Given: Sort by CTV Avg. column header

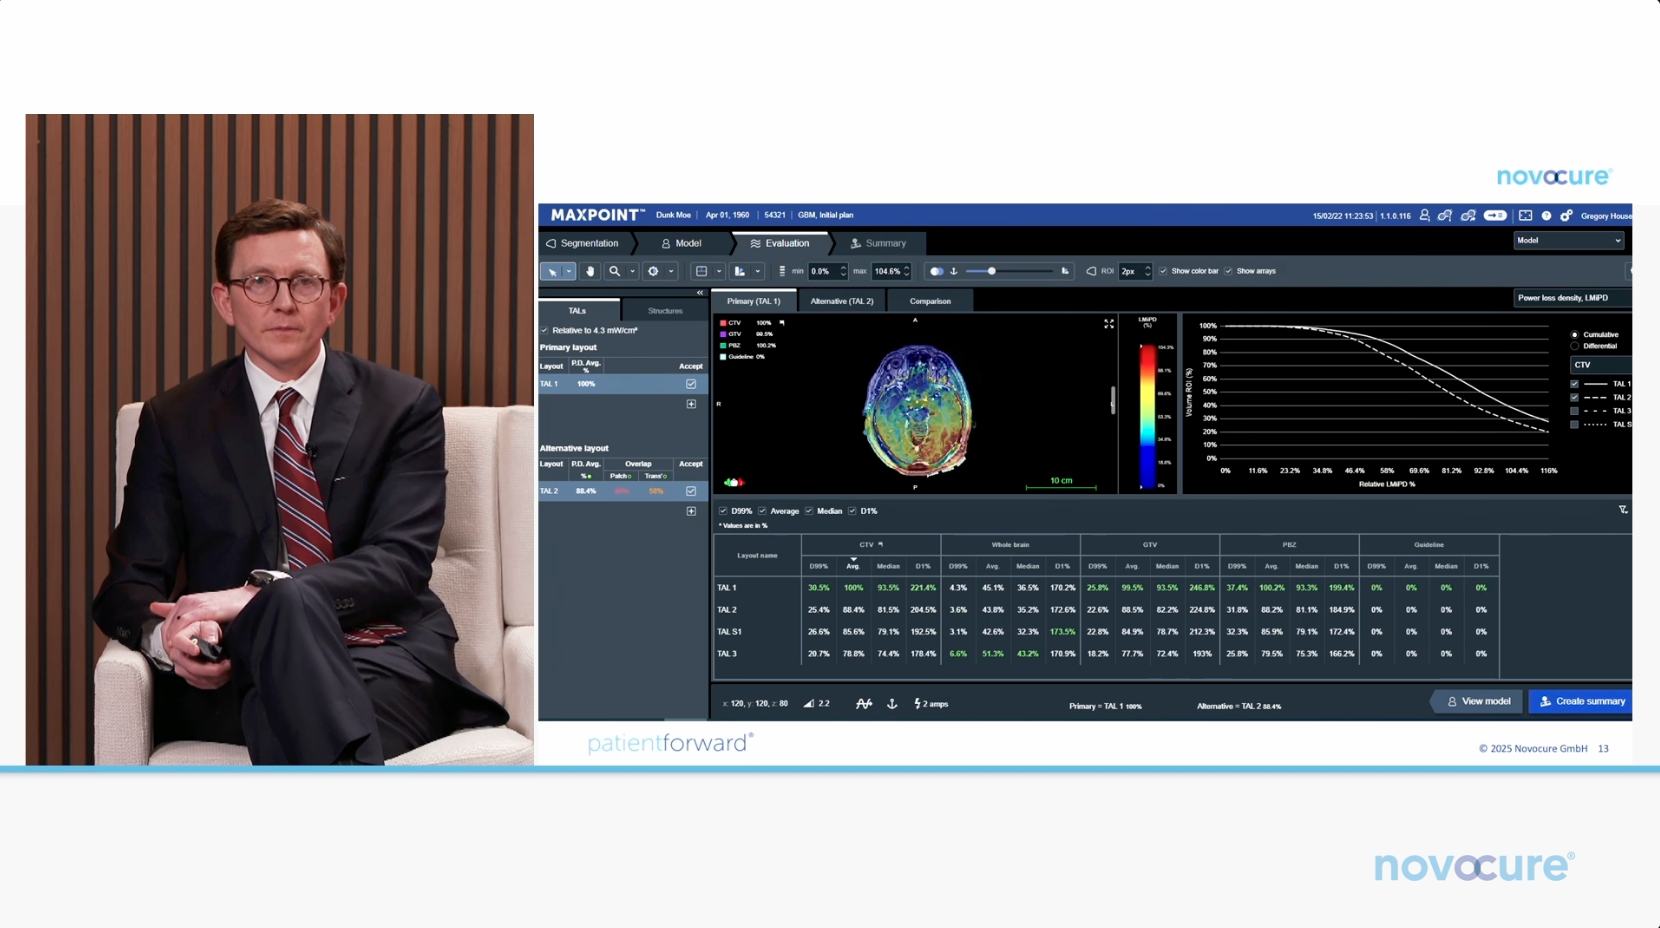Looking at the screenshot, I should 853,566.
